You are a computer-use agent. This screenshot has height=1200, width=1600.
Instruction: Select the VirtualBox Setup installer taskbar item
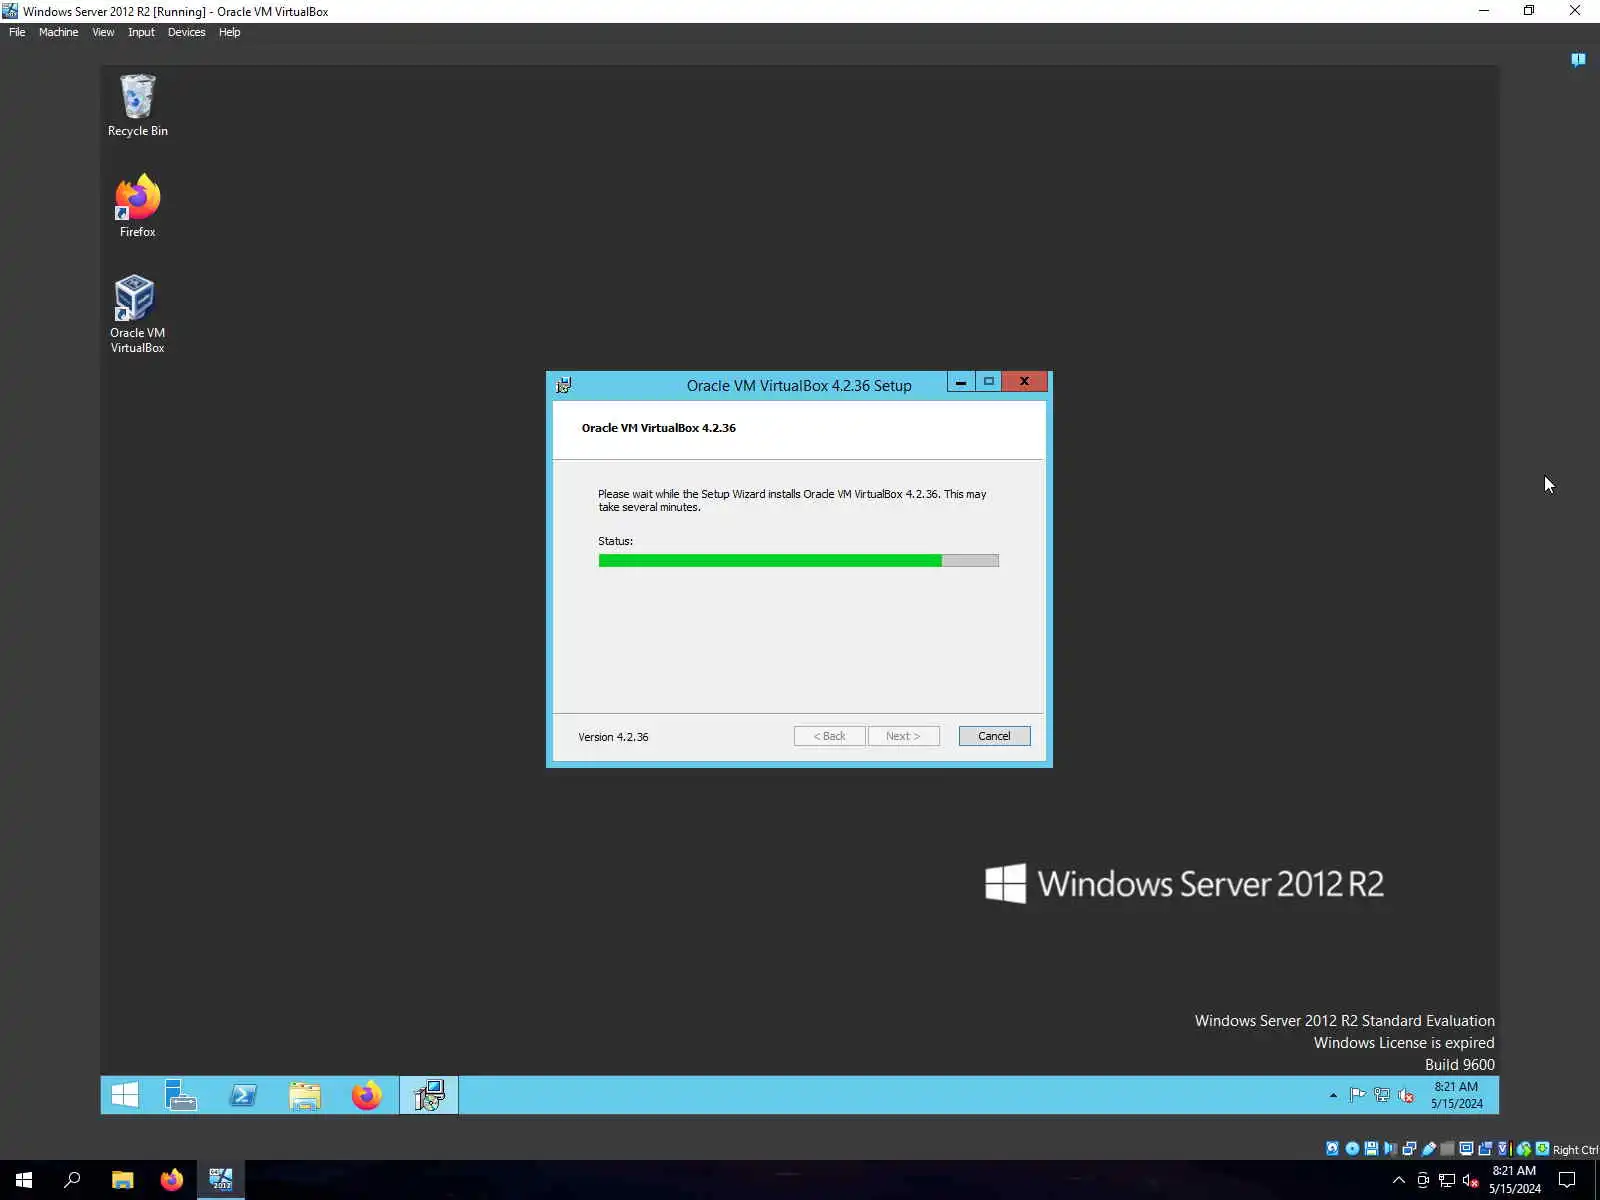click(x=429, y=1095)
